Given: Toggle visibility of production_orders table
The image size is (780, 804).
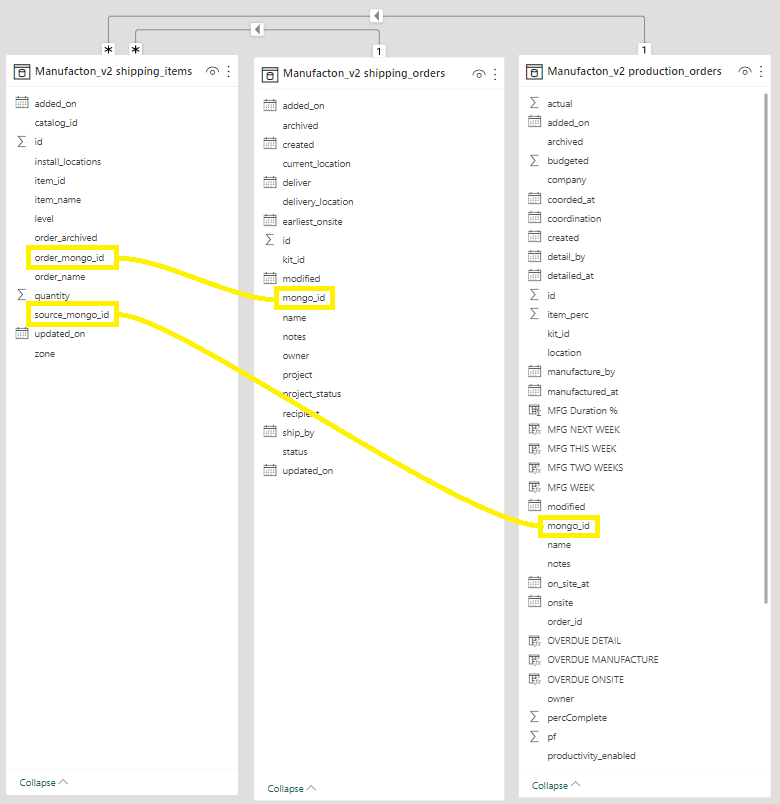Looking at the screenshot, I should [x=744, y=72].
